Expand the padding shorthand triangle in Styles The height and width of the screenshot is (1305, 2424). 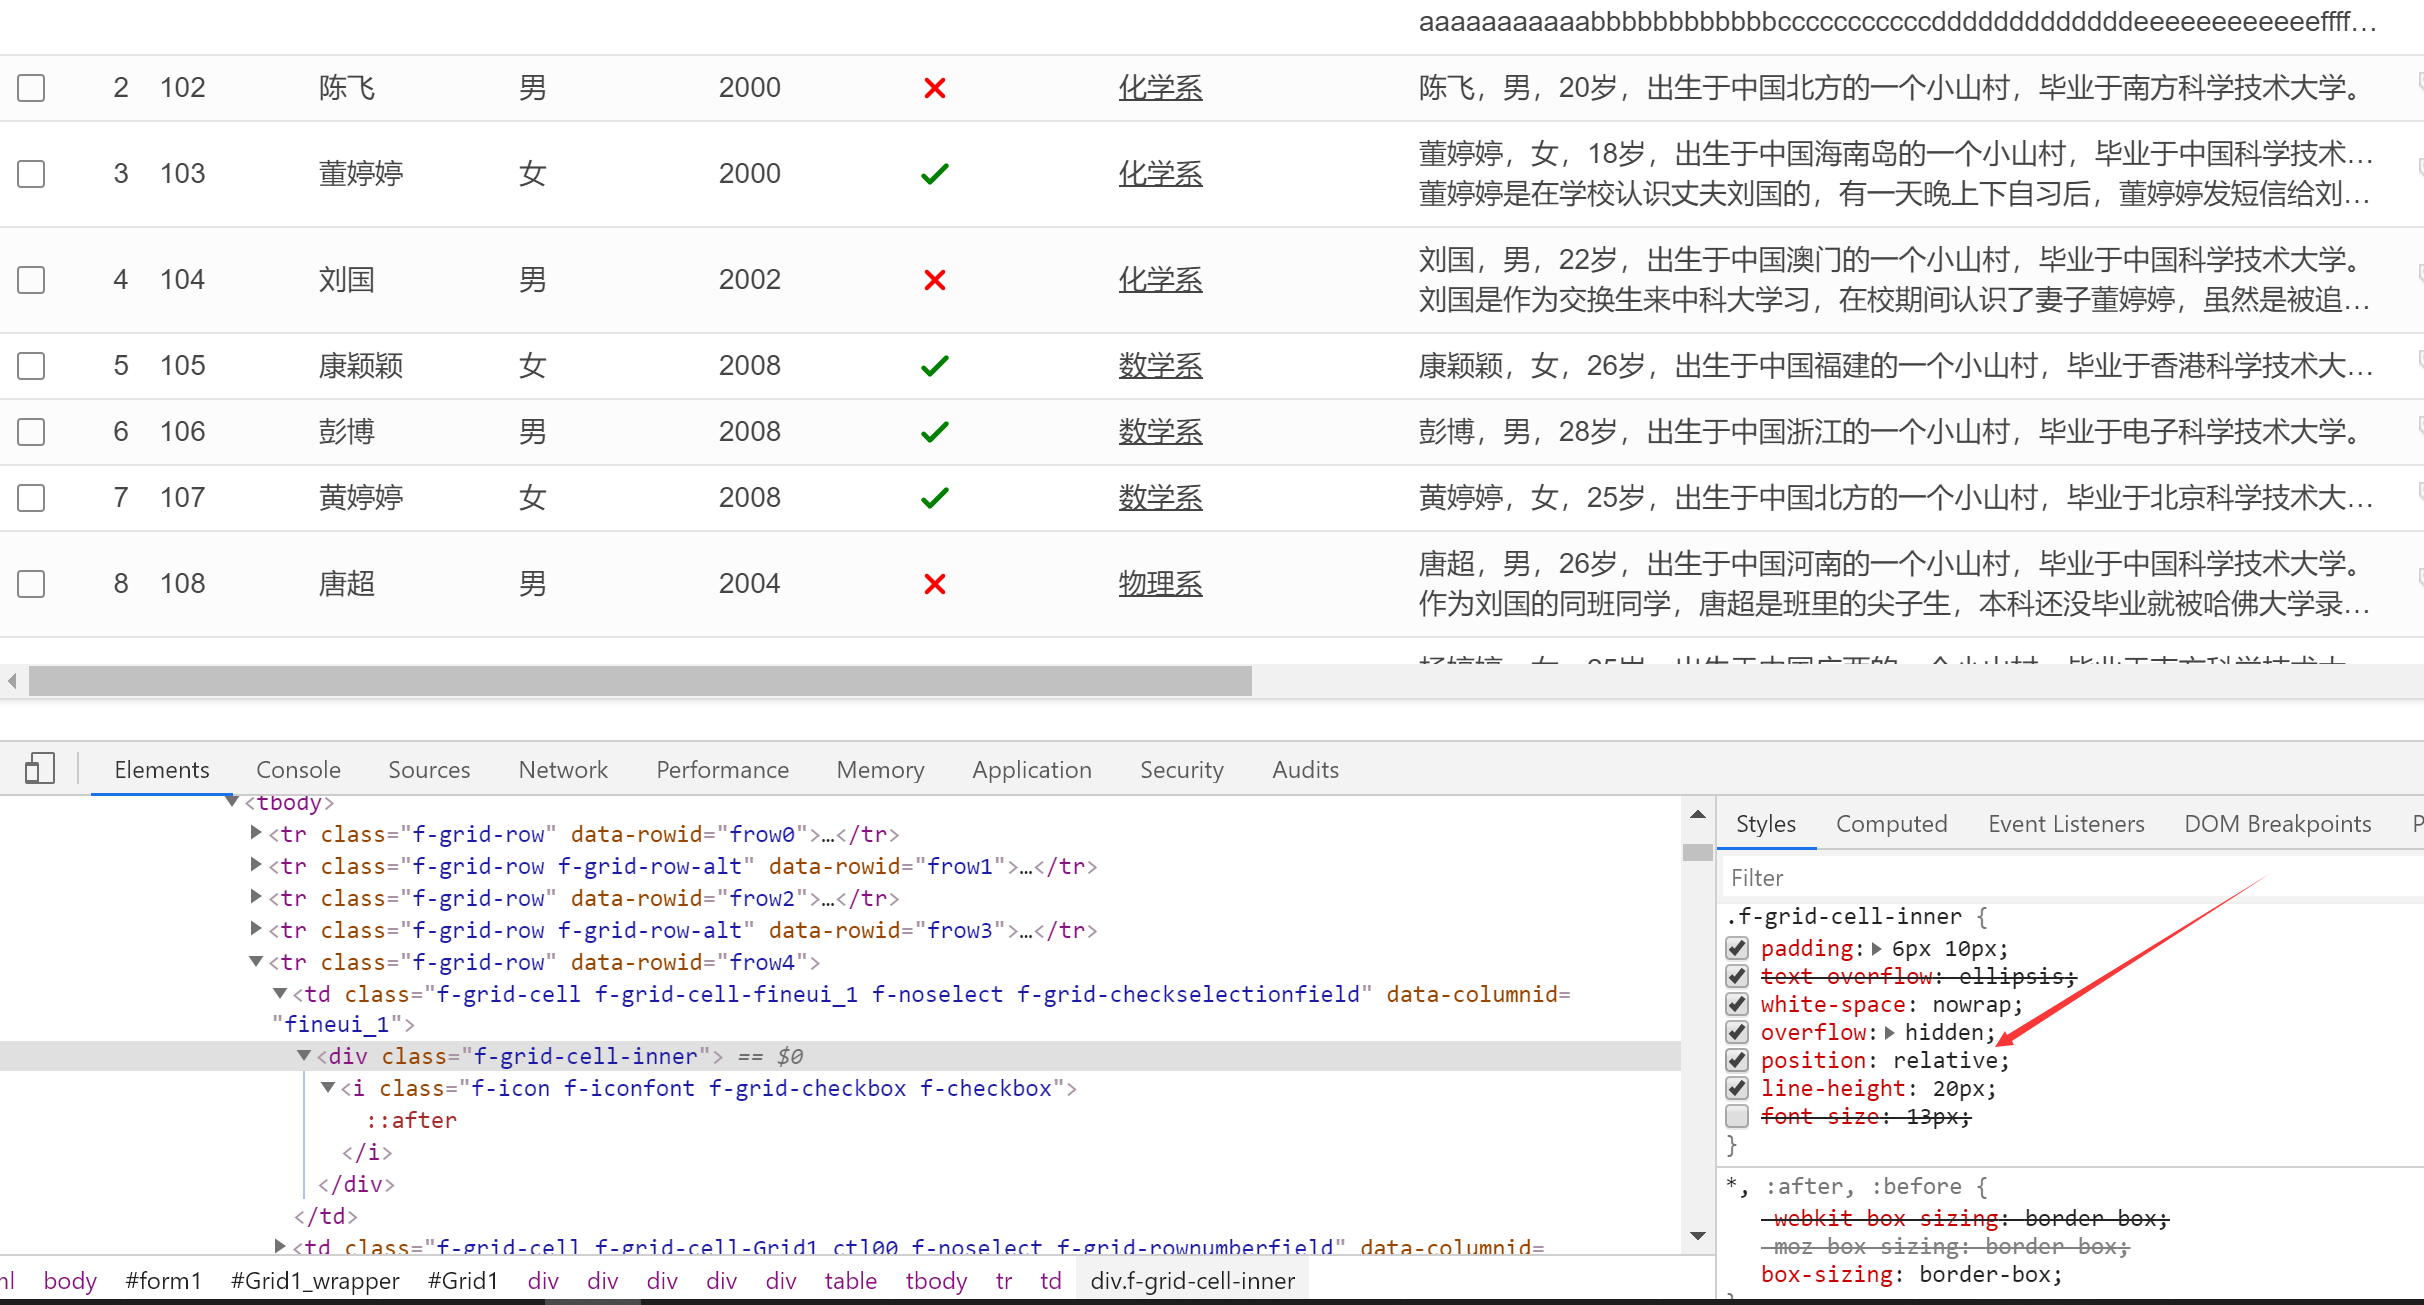[1877, 948]
